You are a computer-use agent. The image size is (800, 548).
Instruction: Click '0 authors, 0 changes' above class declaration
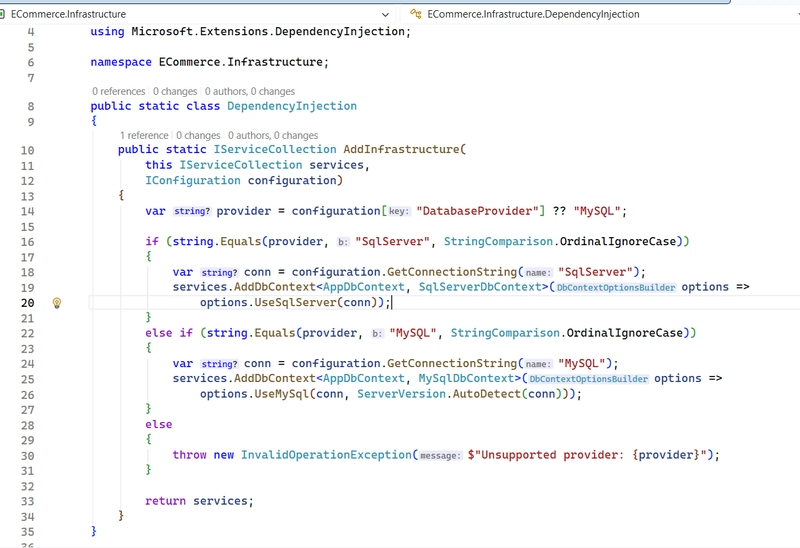point(249,91)
